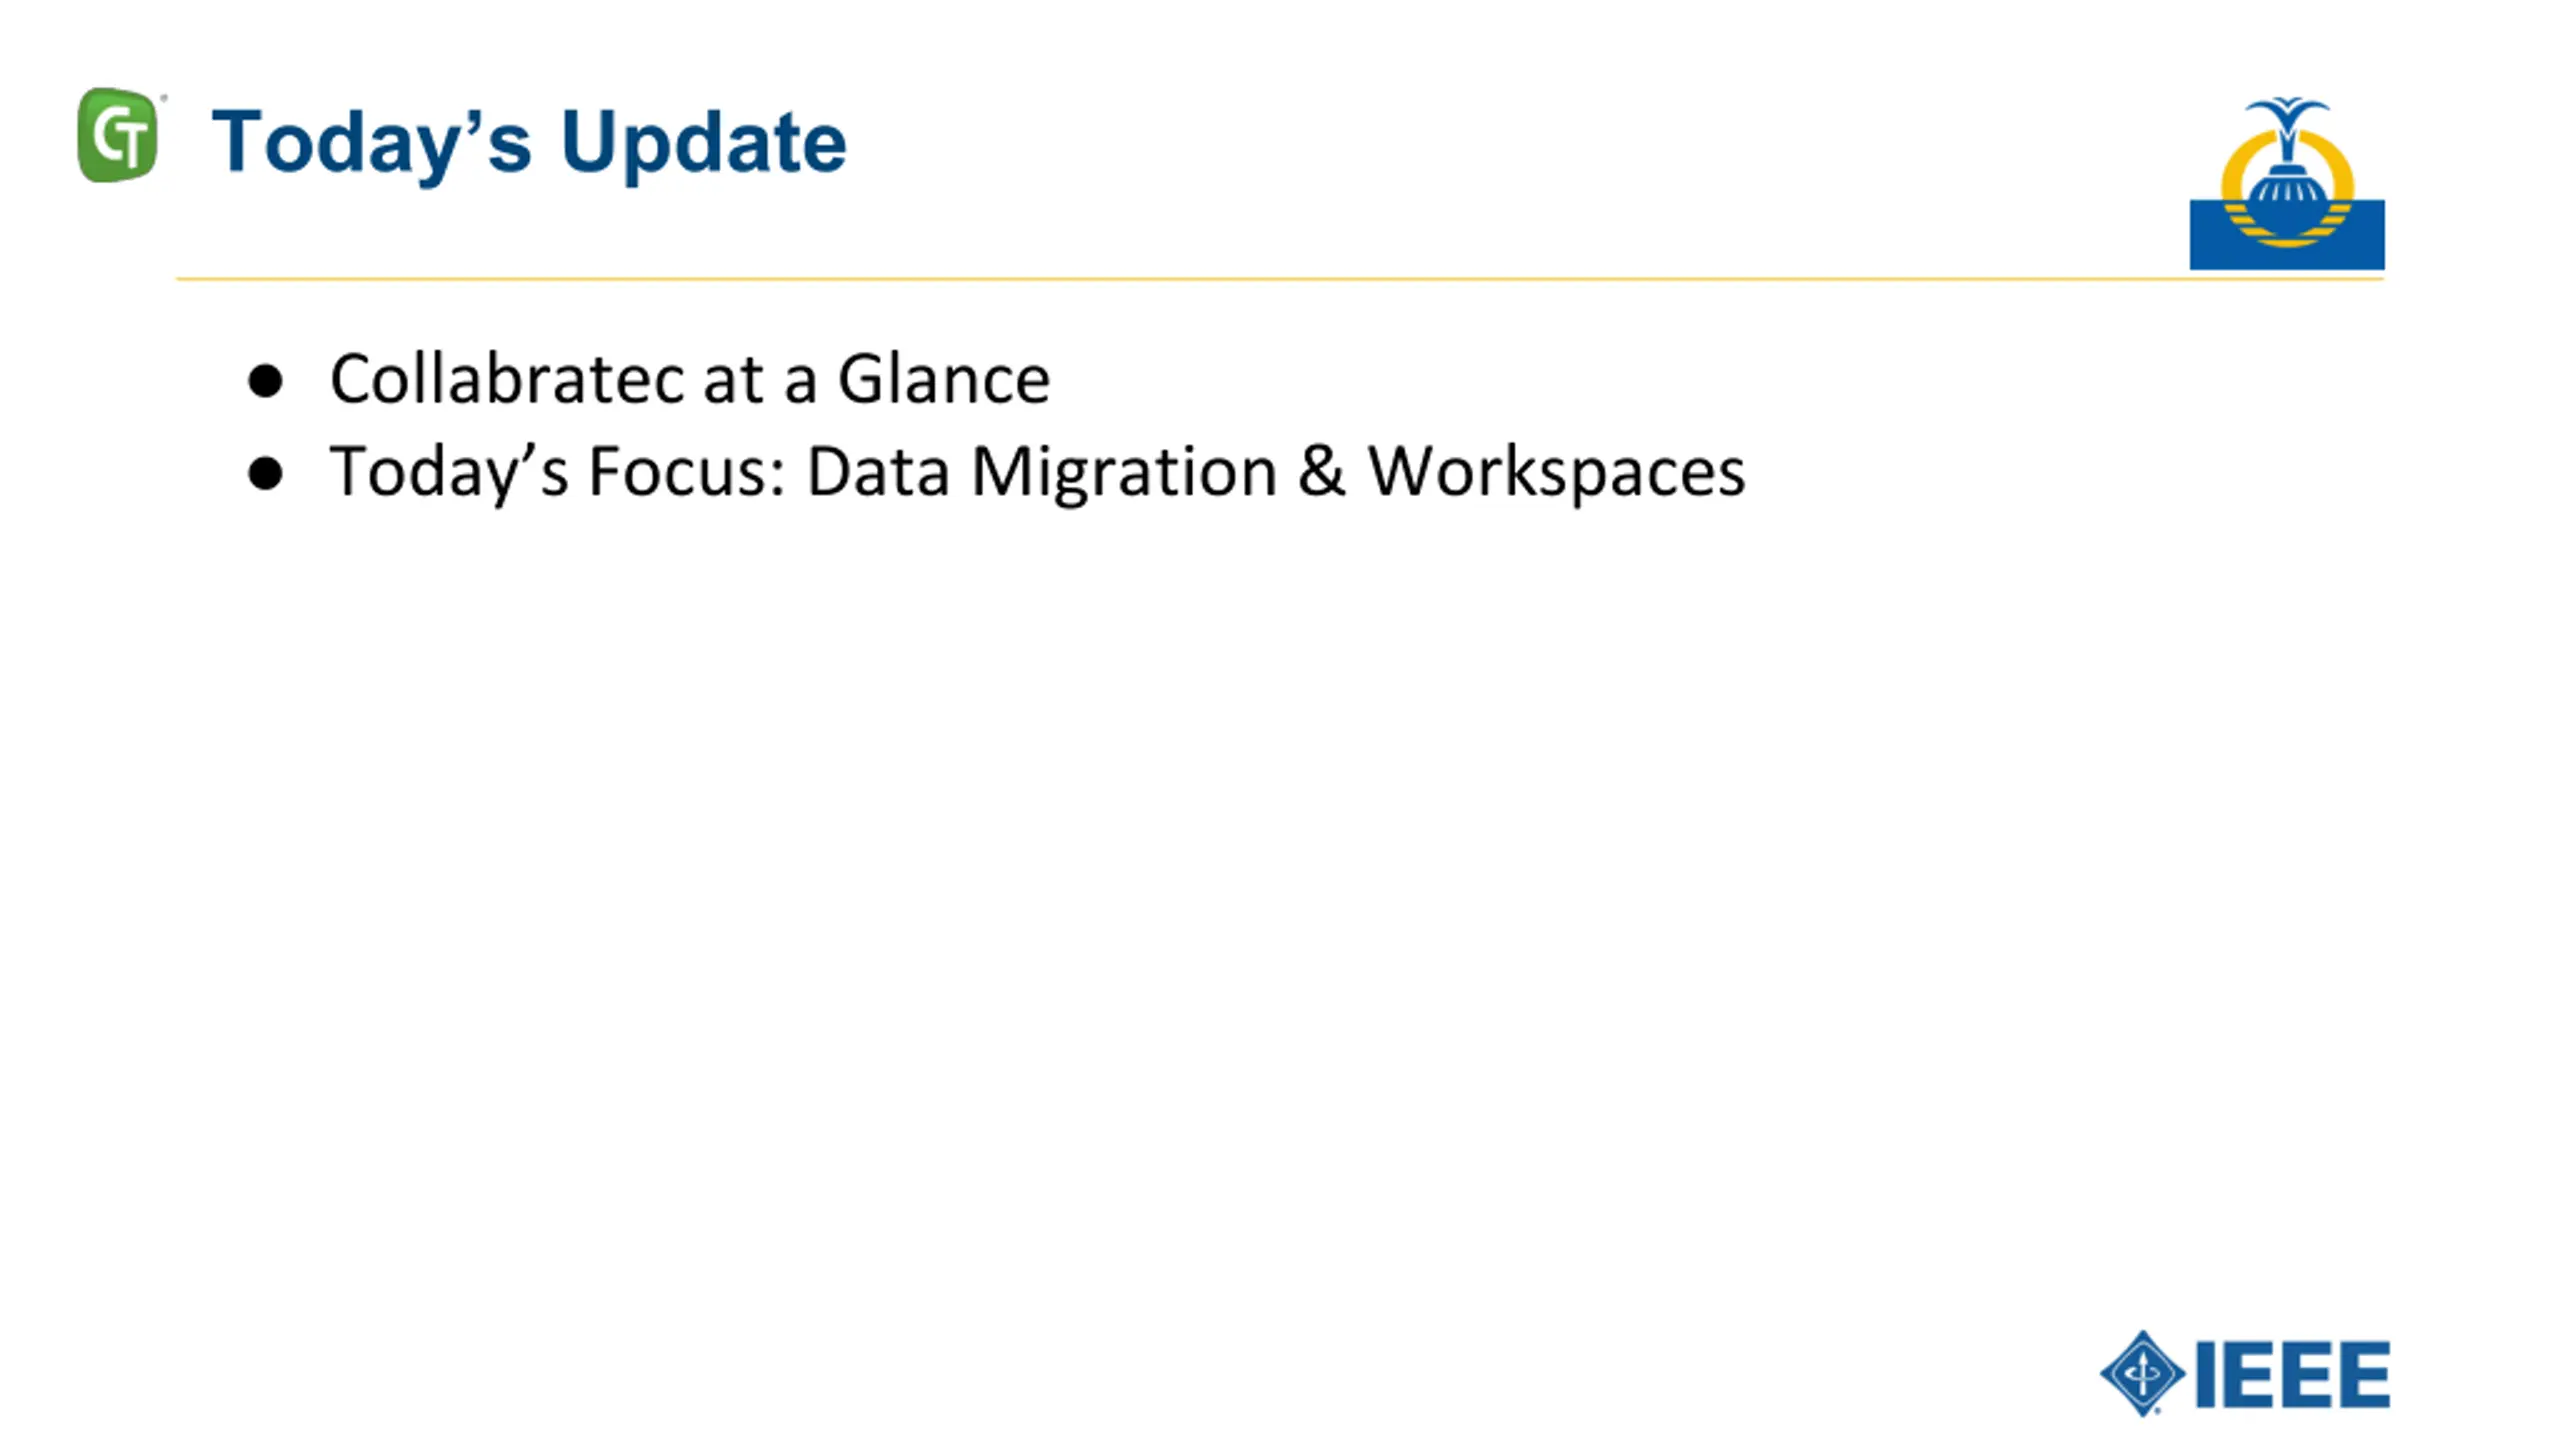Click the ampersand in the second bullet
2560x1440 pixels.
tap(1321, 470)
